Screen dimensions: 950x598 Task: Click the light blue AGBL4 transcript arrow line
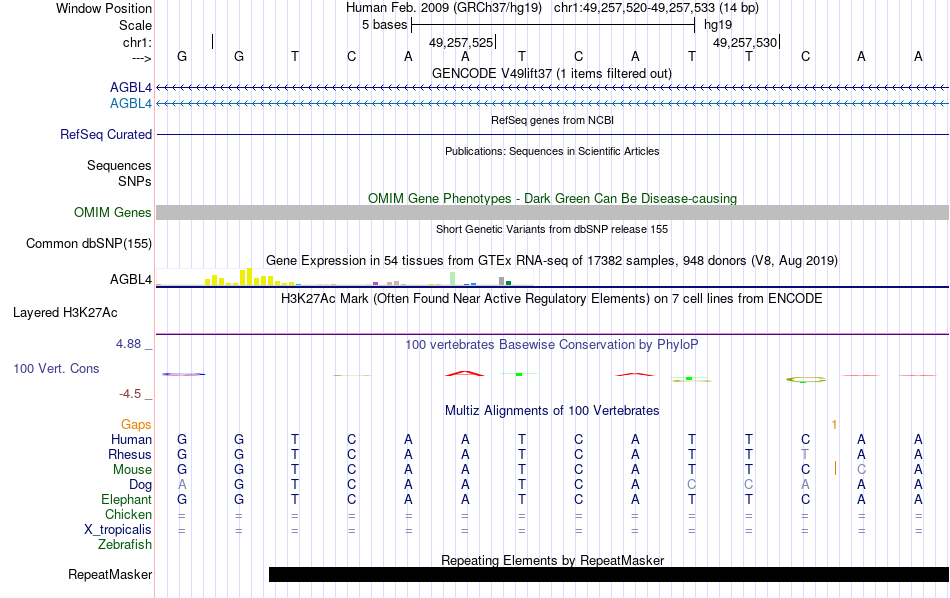click(552, 104)
